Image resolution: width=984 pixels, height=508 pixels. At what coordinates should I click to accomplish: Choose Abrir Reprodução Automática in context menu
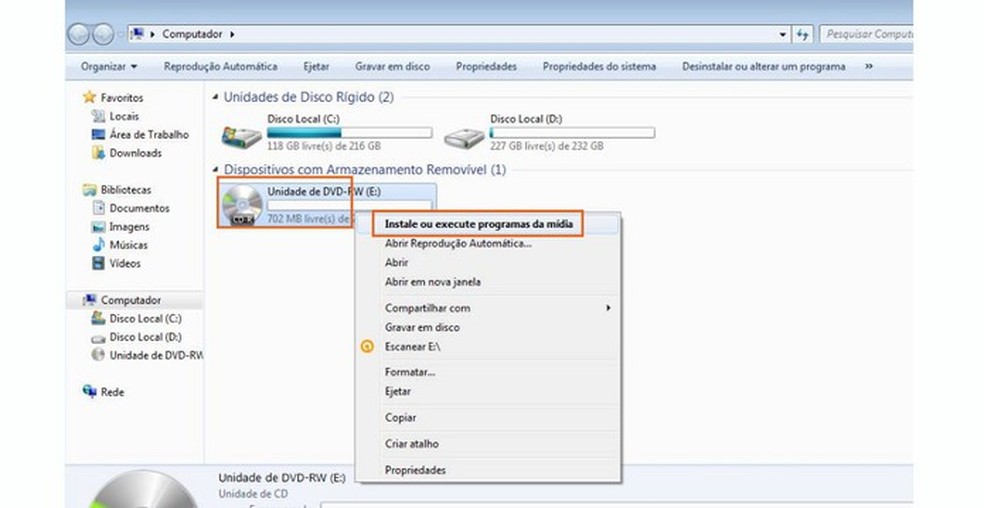pyautogui.click(x=457, y=244)
